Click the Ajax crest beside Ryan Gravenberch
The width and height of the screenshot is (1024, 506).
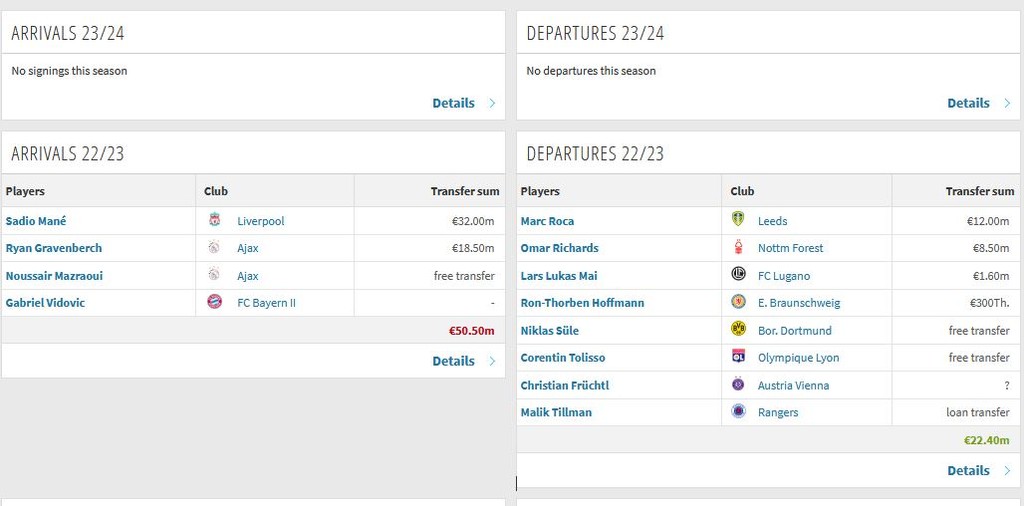pyautogui.click(x=214, y=248)
